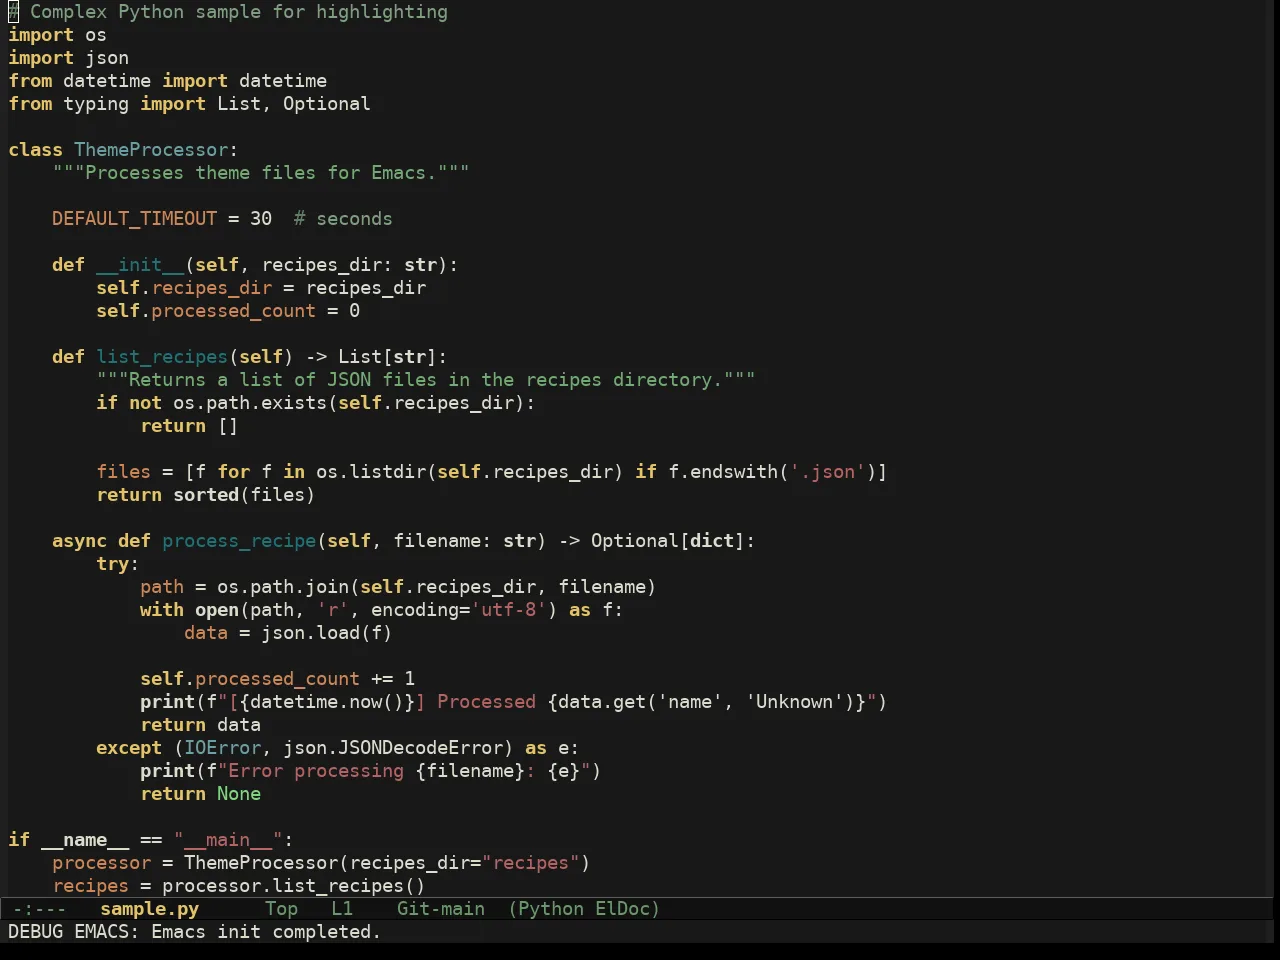Click the 'Error processing' string text

point(316,771)
